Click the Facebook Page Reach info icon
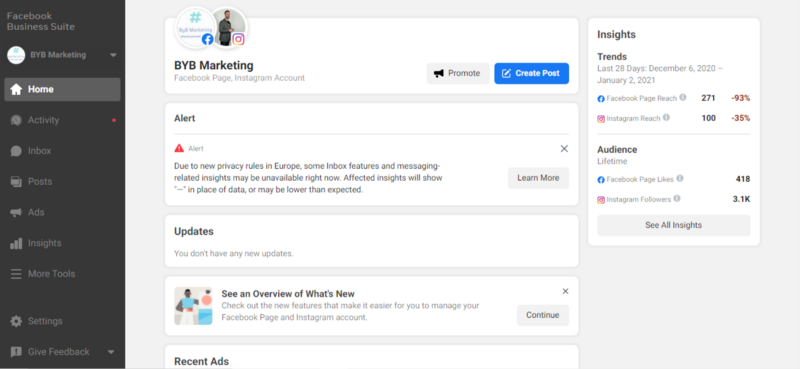The height and width of the screenshot is (369, 800). point(683,97)
